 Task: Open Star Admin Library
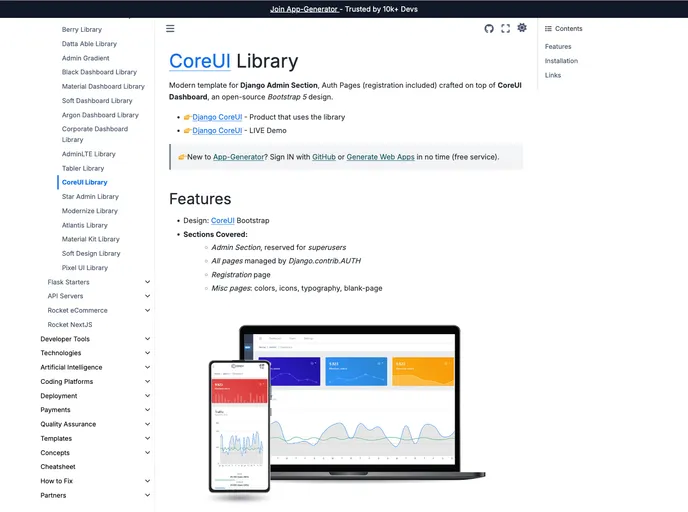(90, 197)
